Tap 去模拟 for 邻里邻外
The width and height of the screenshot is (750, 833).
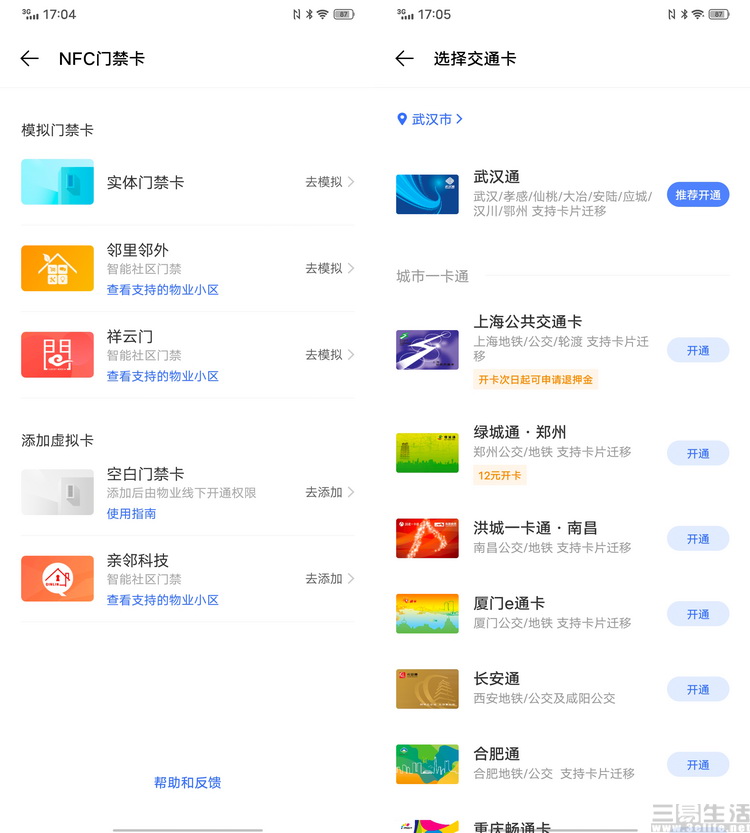[x=329, y=268]
